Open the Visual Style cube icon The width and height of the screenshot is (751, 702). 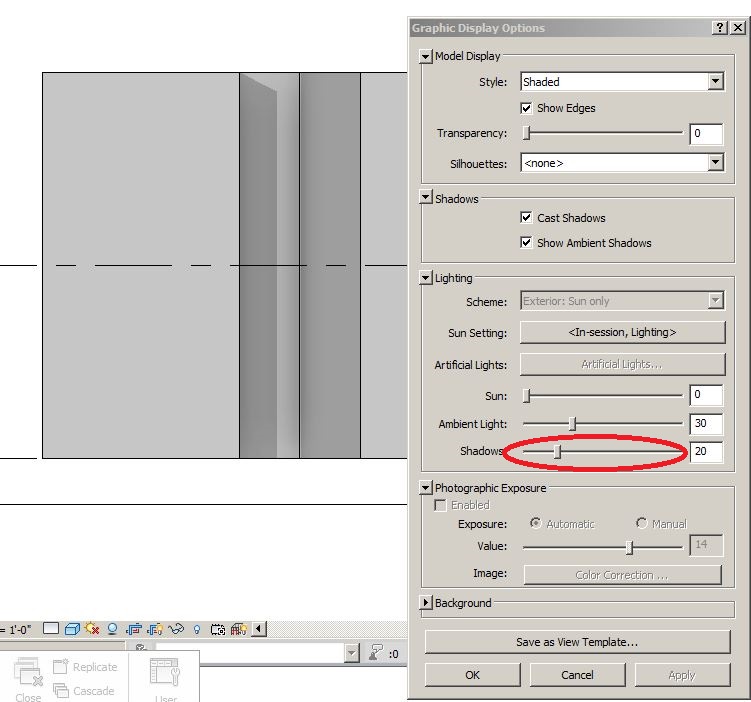72,629
